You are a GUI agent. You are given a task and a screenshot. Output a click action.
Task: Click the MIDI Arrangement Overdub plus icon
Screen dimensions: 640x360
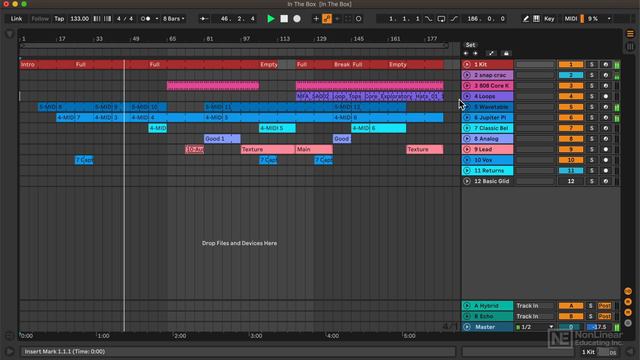[x=316, y=19]
